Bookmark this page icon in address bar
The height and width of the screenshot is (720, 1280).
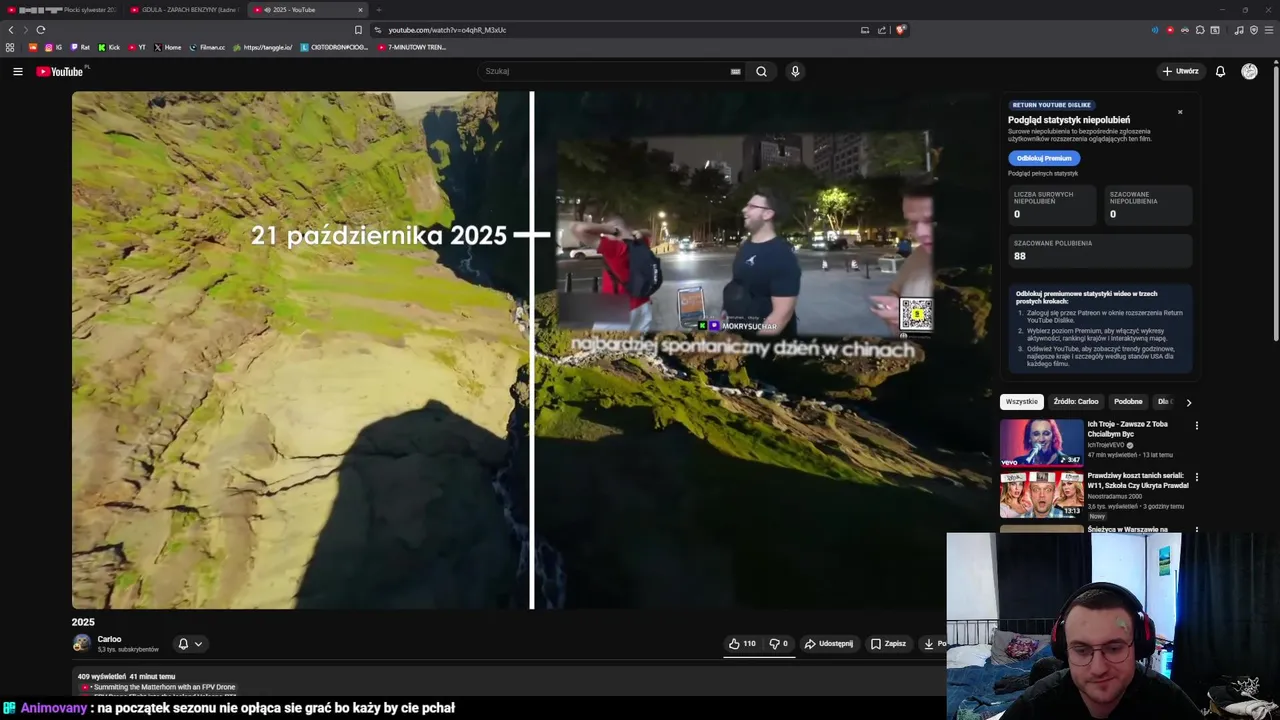click(358, 30)
